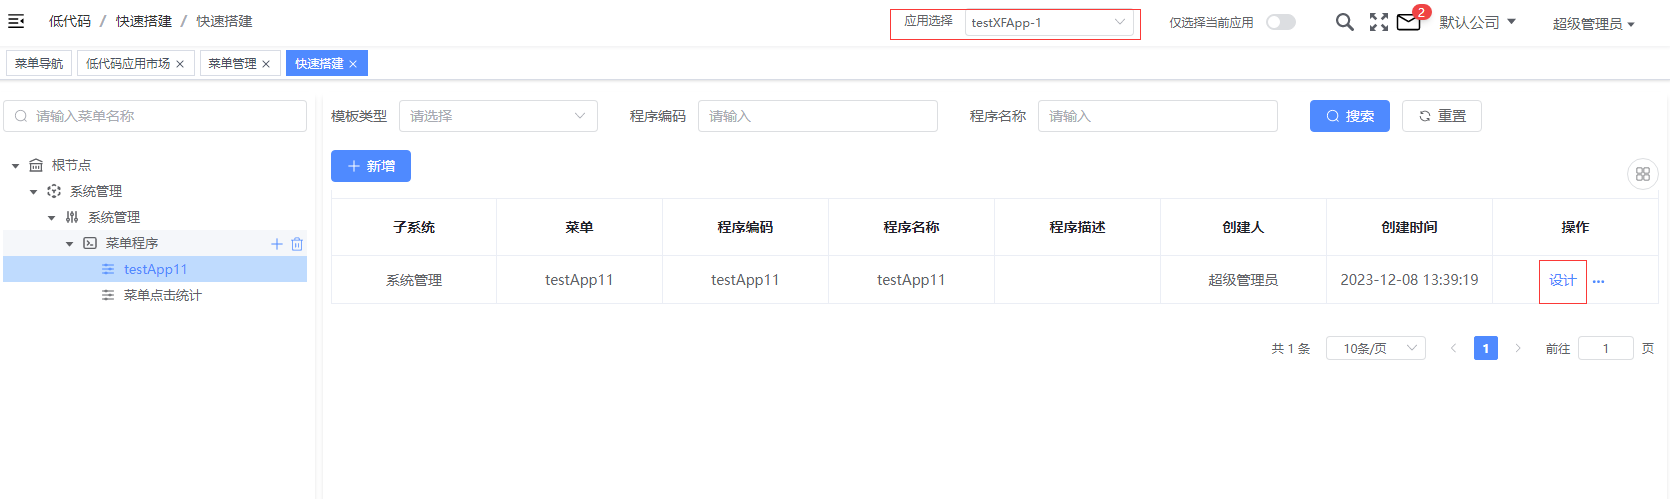
Task: Close the 快速搭建 tab
Action: click(x=353, y=64)
